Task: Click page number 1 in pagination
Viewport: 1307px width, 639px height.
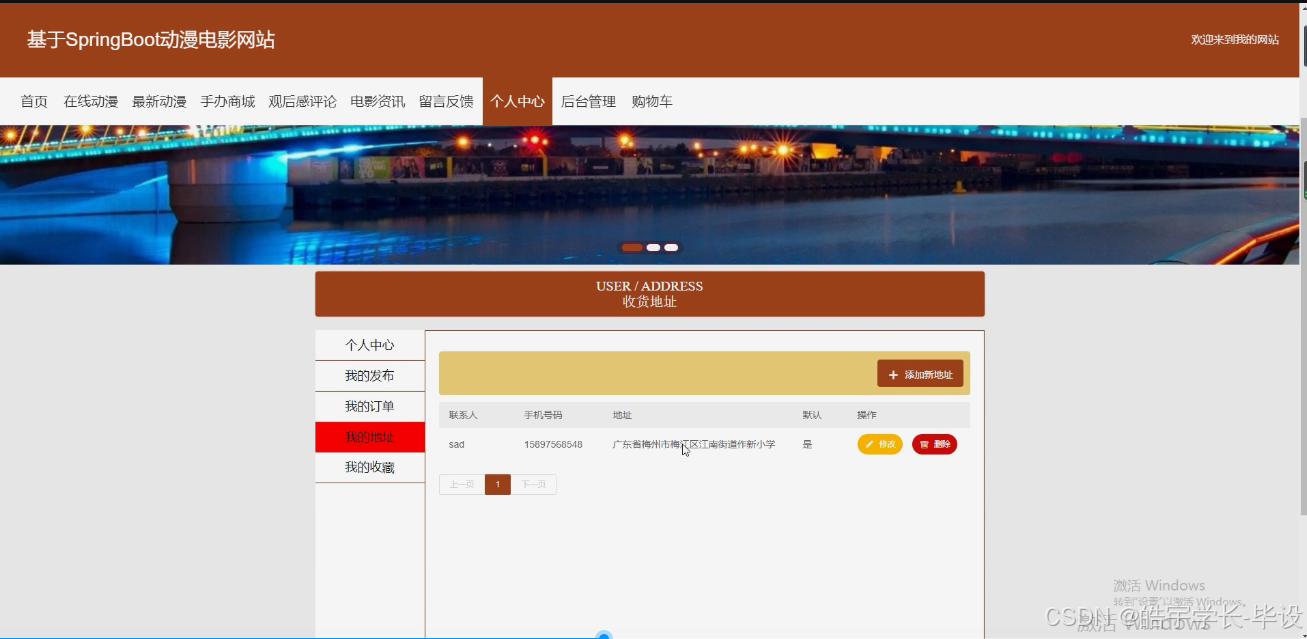Action: [497, 484]
